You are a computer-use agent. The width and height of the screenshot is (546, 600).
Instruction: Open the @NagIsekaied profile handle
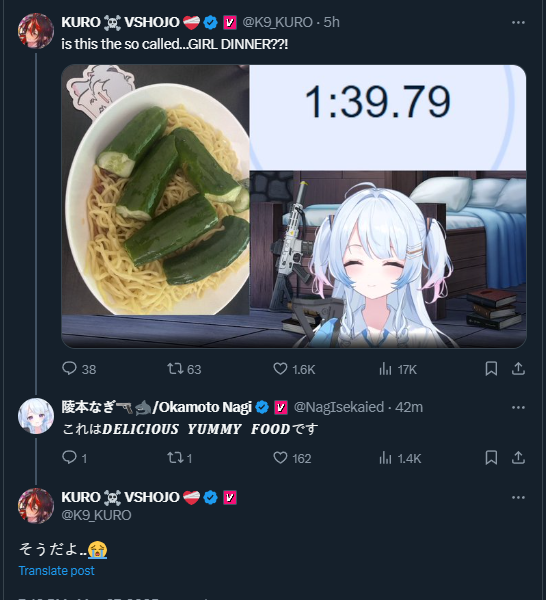[x=339, y=407]
